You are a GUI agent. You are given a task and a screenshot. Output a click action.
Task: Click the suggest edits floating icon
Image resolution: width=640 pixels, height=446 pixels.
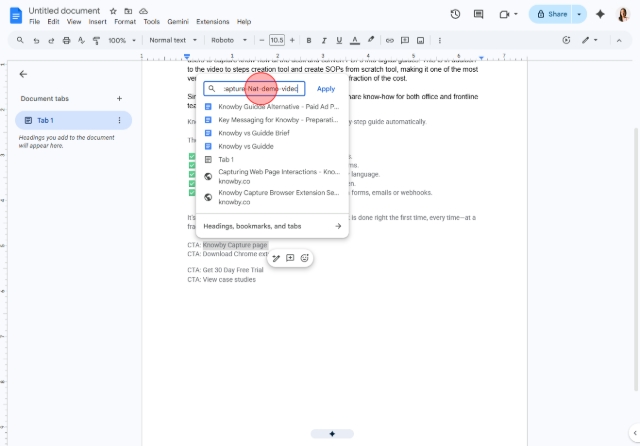point(276,258)
